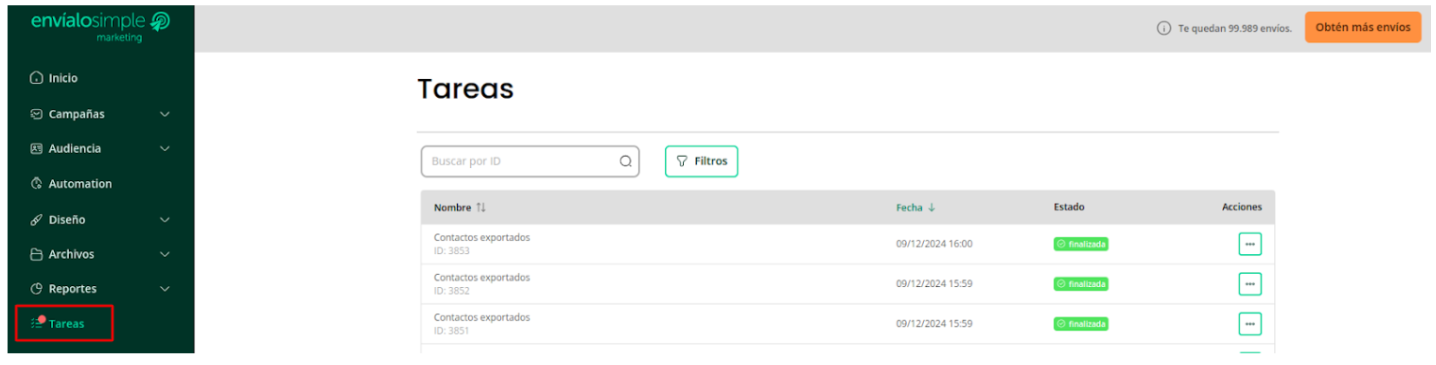Click the envialosimple marketing logo

(99, 27)
